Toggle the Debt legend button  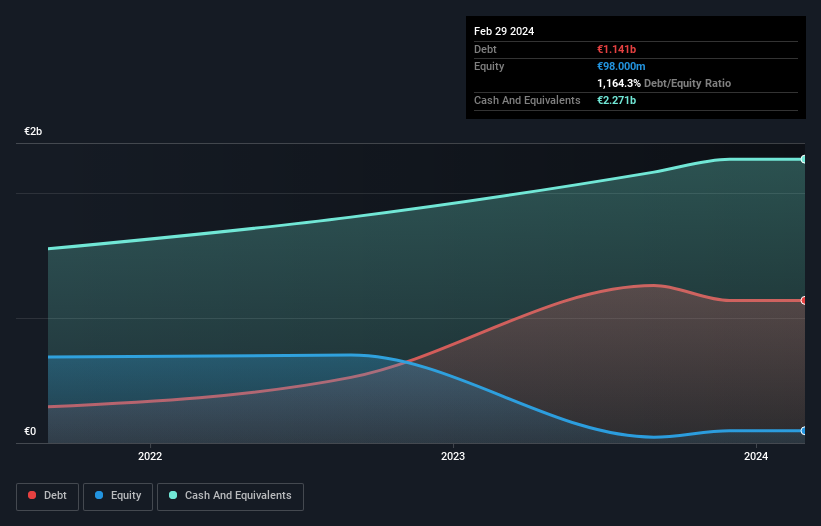click(x=48, y=496)
